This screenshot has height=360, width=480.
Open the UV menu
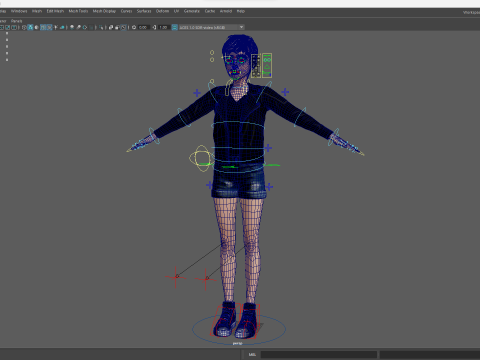pyautogui.click(x=176, y=11)
